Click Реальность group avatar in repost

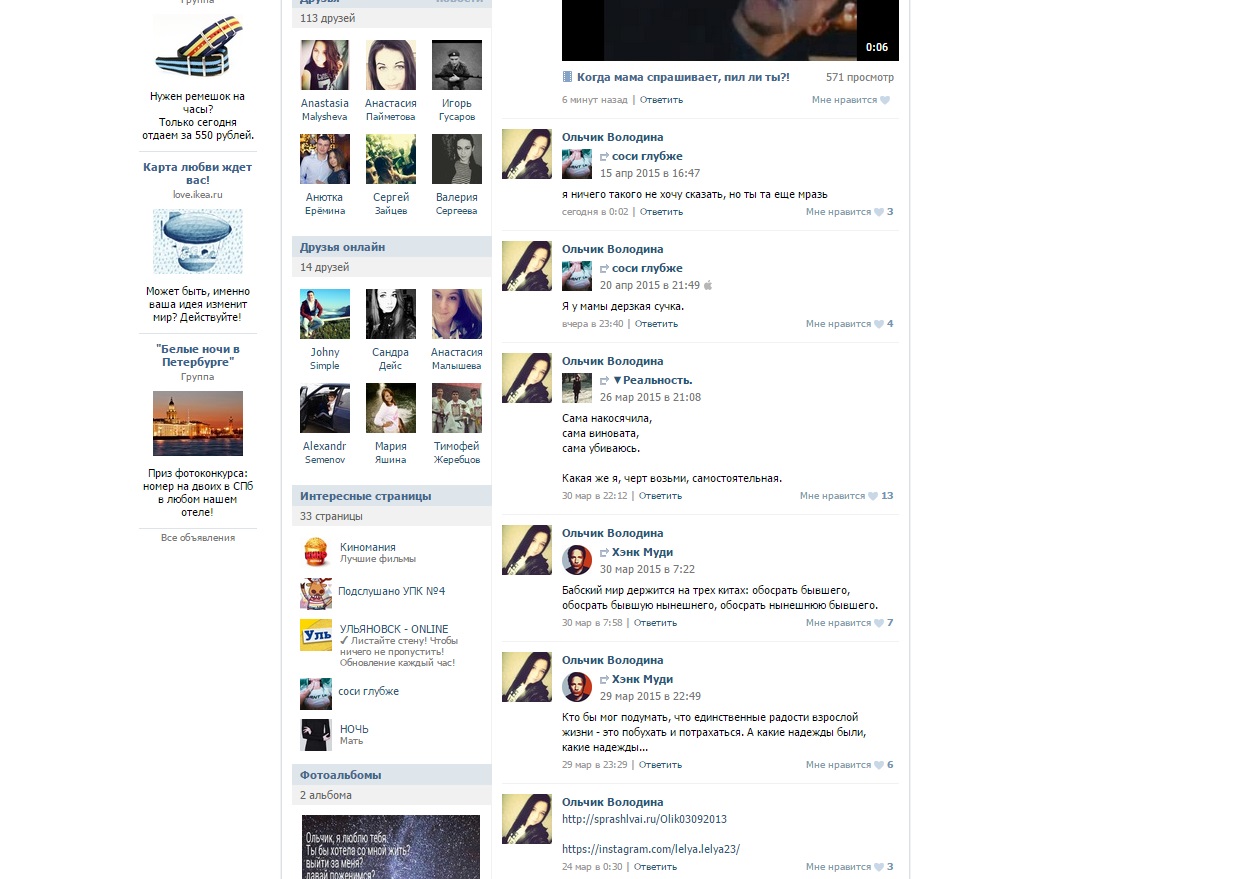tap(577, 388)
